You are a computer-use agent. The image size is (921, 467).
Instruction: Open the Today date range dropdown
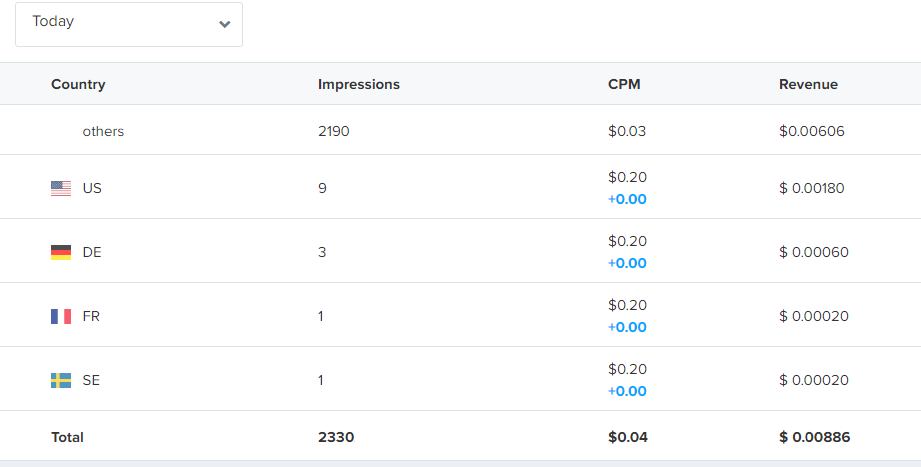click(128, 23)
